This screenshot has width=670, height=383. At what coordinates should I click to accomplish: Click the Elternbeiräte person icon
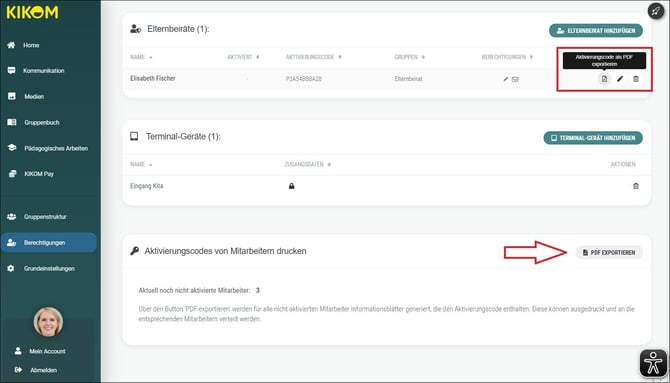pos(135,29)
